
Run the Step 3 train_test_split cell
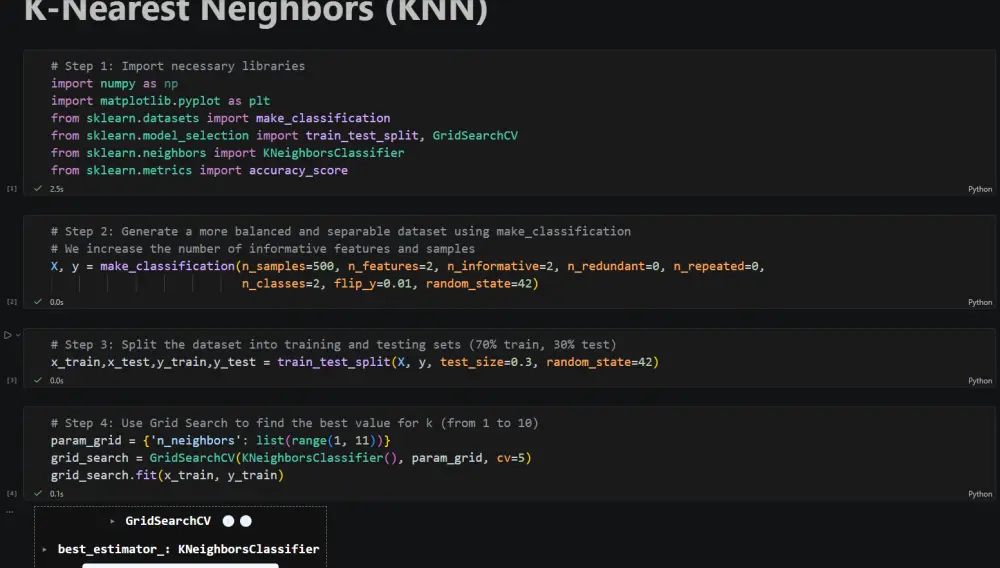pyautogui.click(x=8, y=335)
